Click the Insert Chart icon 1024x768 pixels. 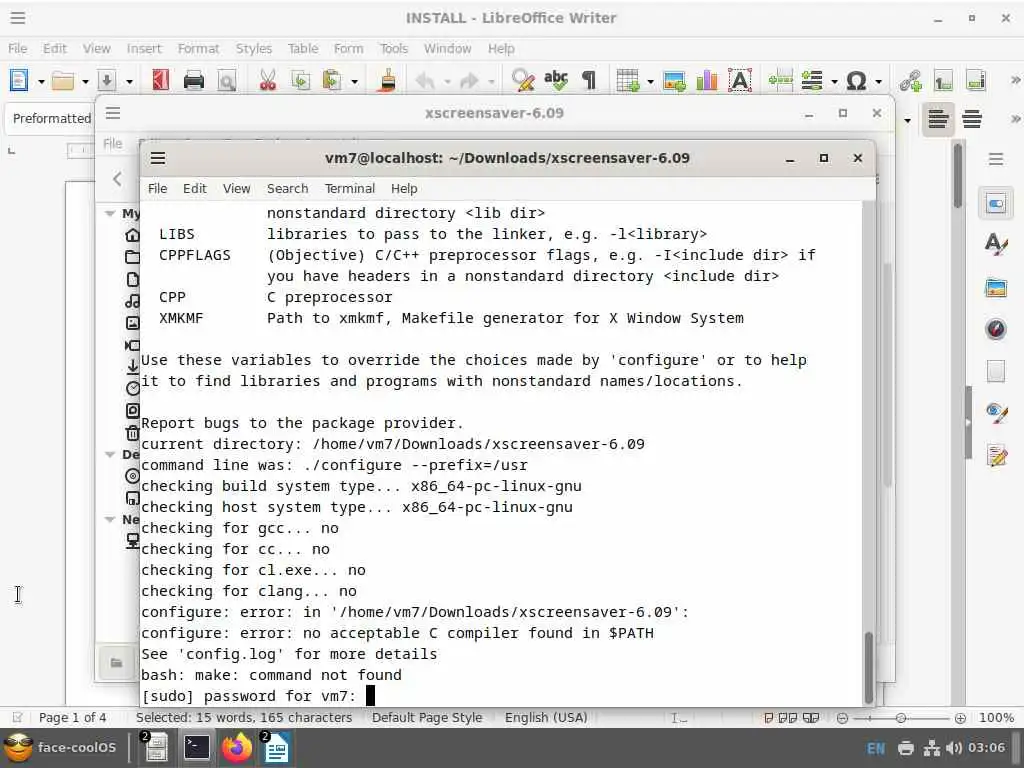click(x=707, y=81)
